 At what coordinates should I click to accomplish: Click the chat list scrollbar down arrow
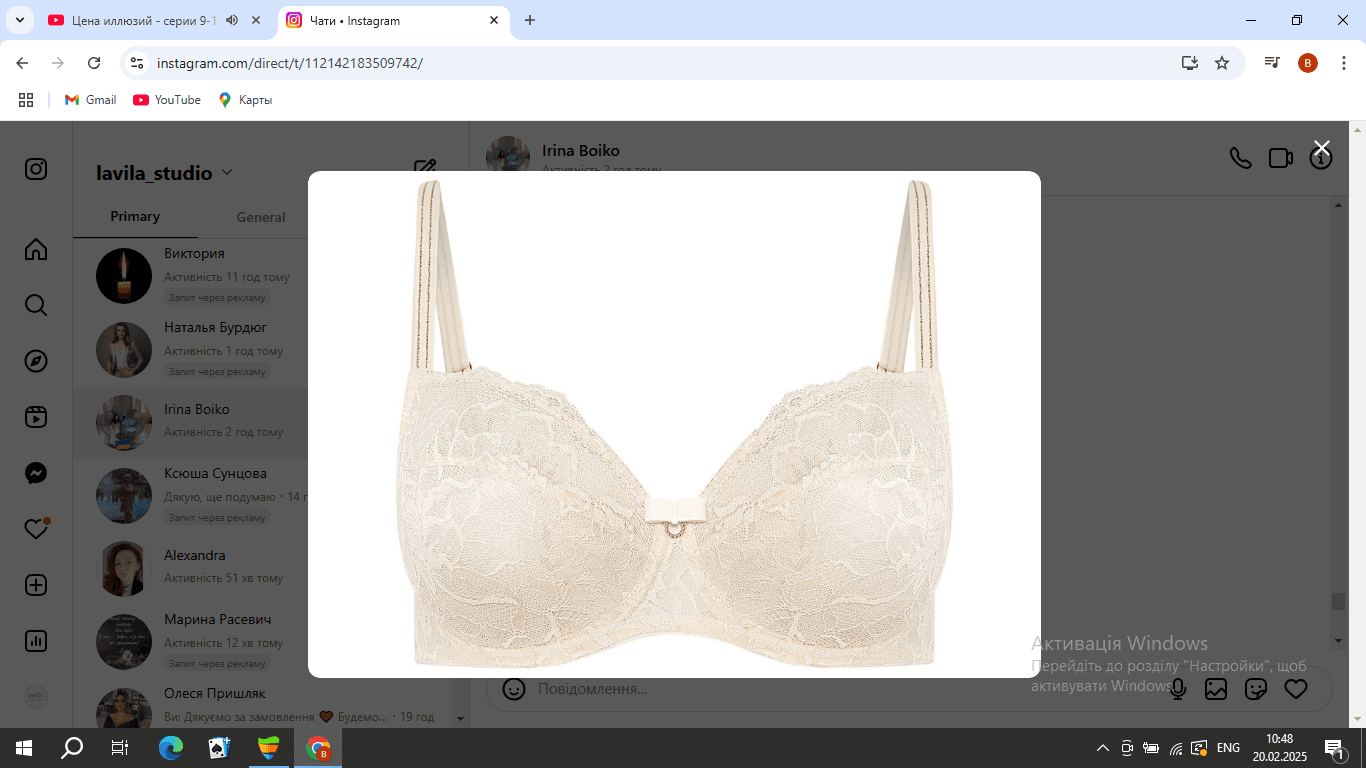tap(460, 718)
